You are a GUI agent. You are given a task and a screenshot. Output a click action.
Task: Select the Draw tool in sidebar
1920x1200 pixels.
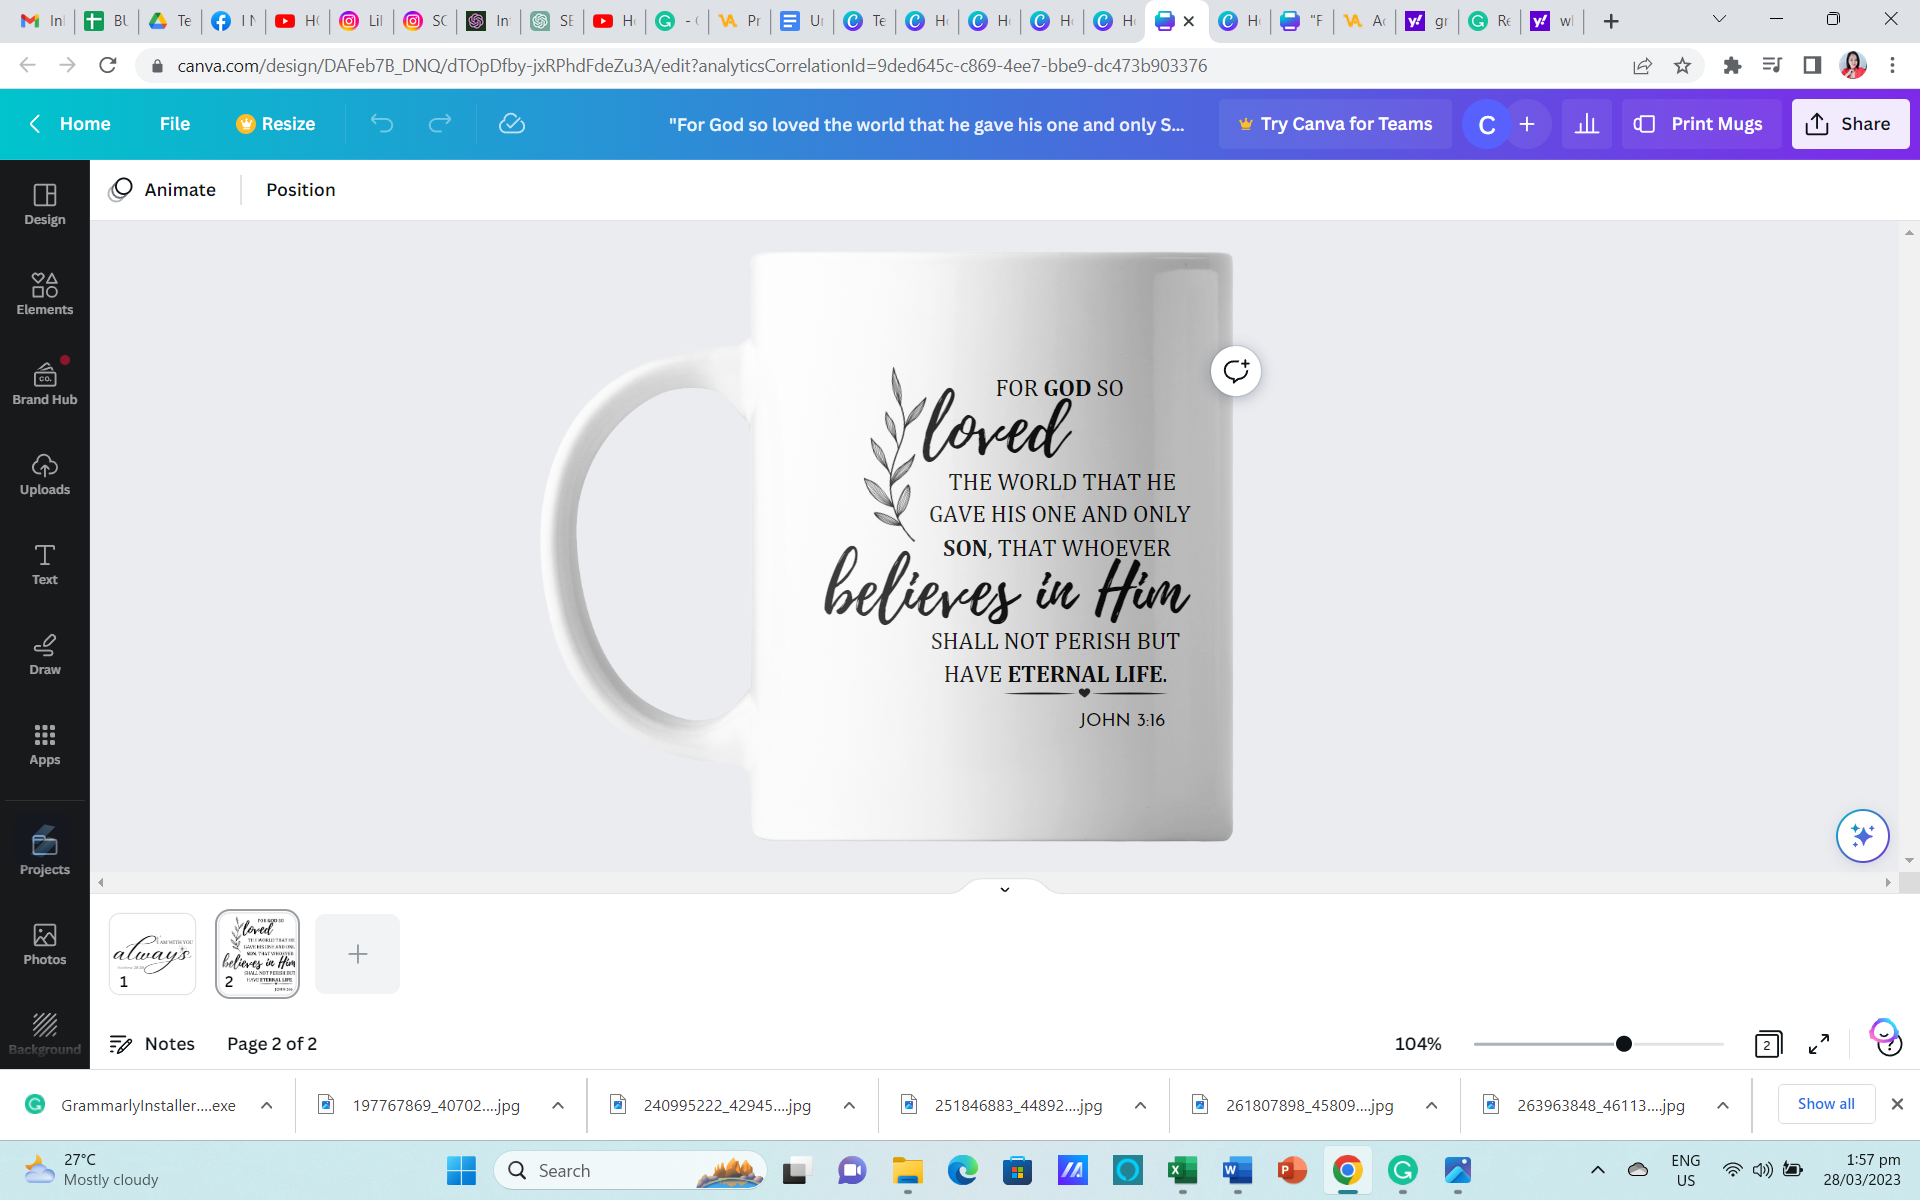pyautogui.click(x=44, y=654)
